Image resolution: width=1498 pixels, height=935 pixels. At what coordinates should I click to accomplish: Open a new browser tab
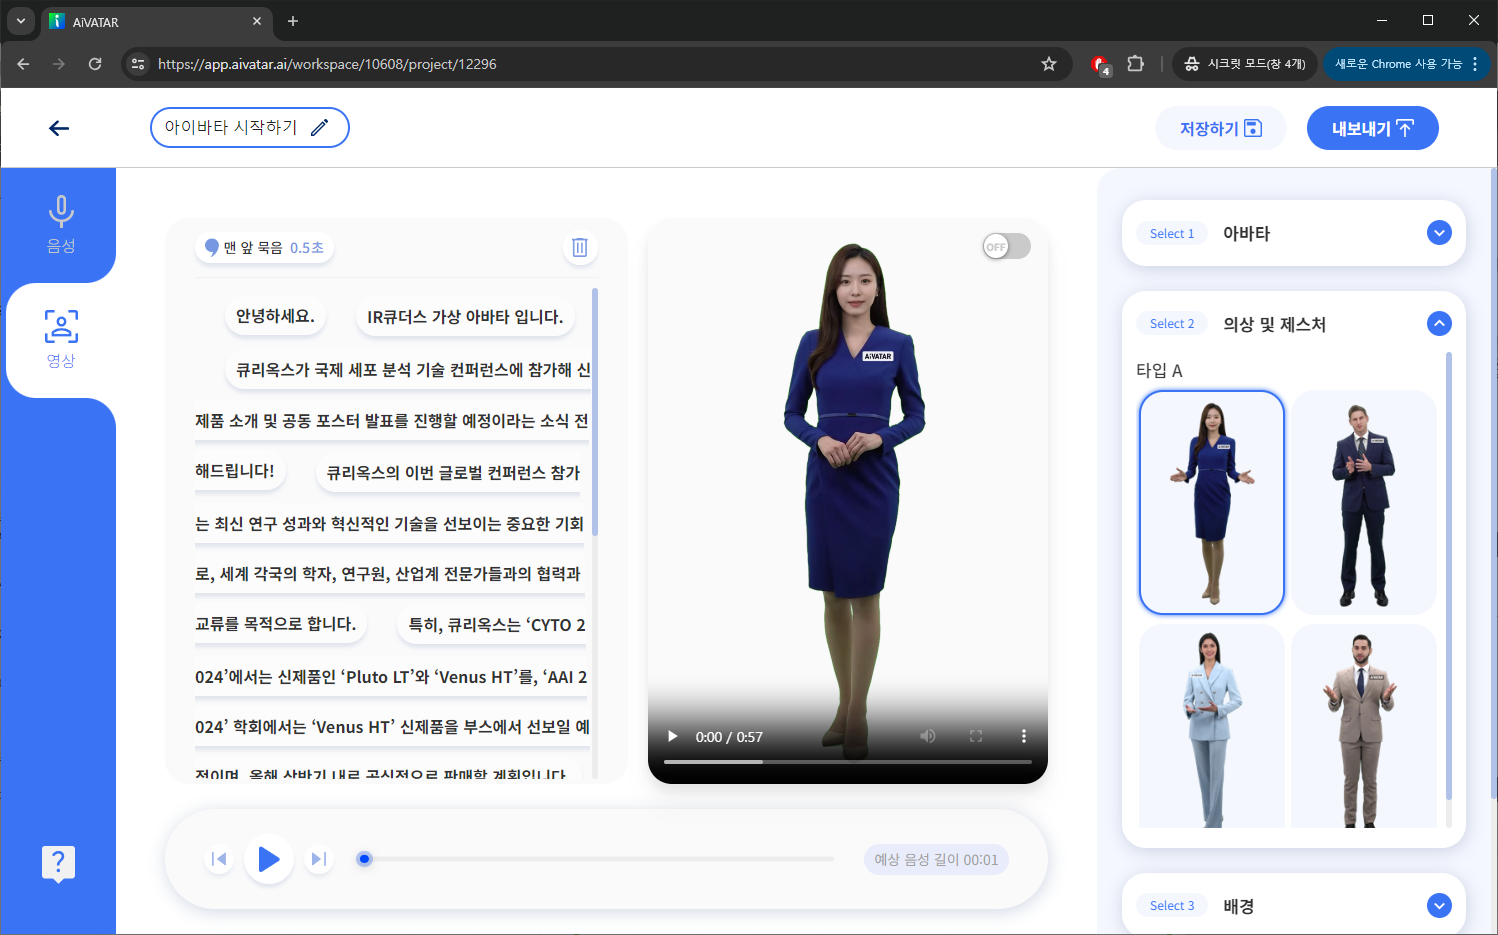(293, 21)
